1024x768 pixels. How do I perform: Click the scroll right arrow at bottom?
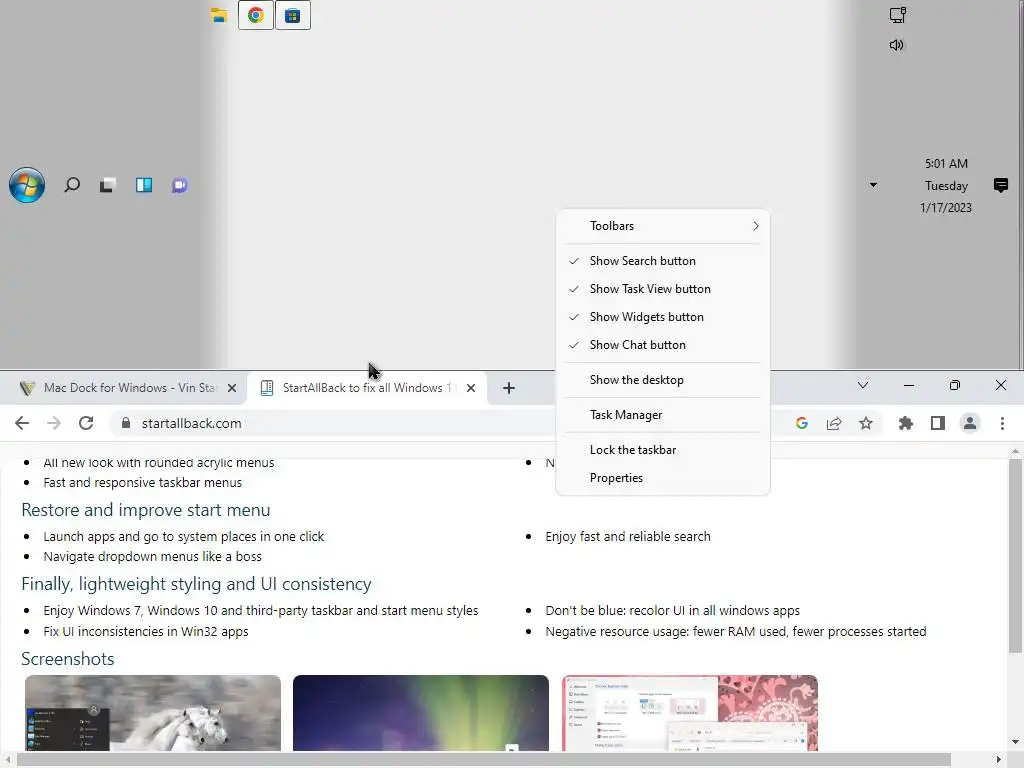pyautogui.click(x=999, y=760)
